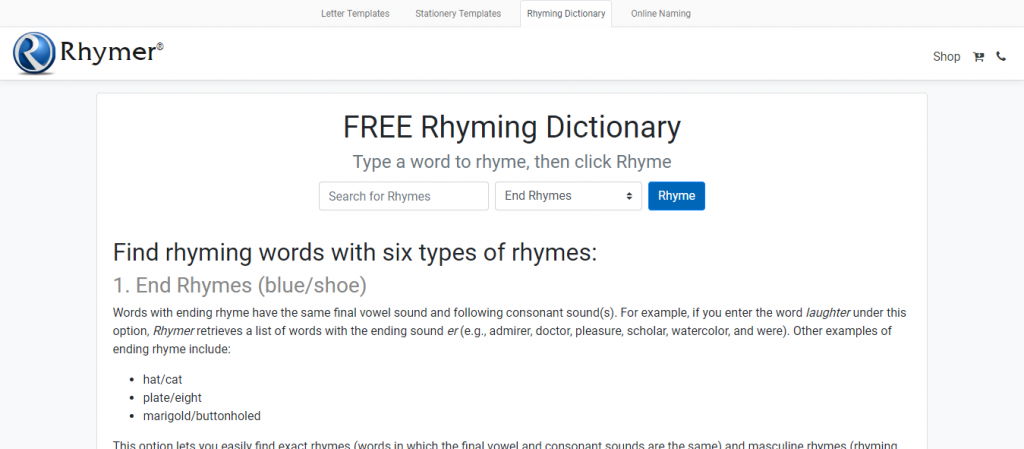Image resolution: width=1024 pixels, height=449 pixels.
Task: Click 'Type a word to rhyme' subtitle
Action: point(512,162)
